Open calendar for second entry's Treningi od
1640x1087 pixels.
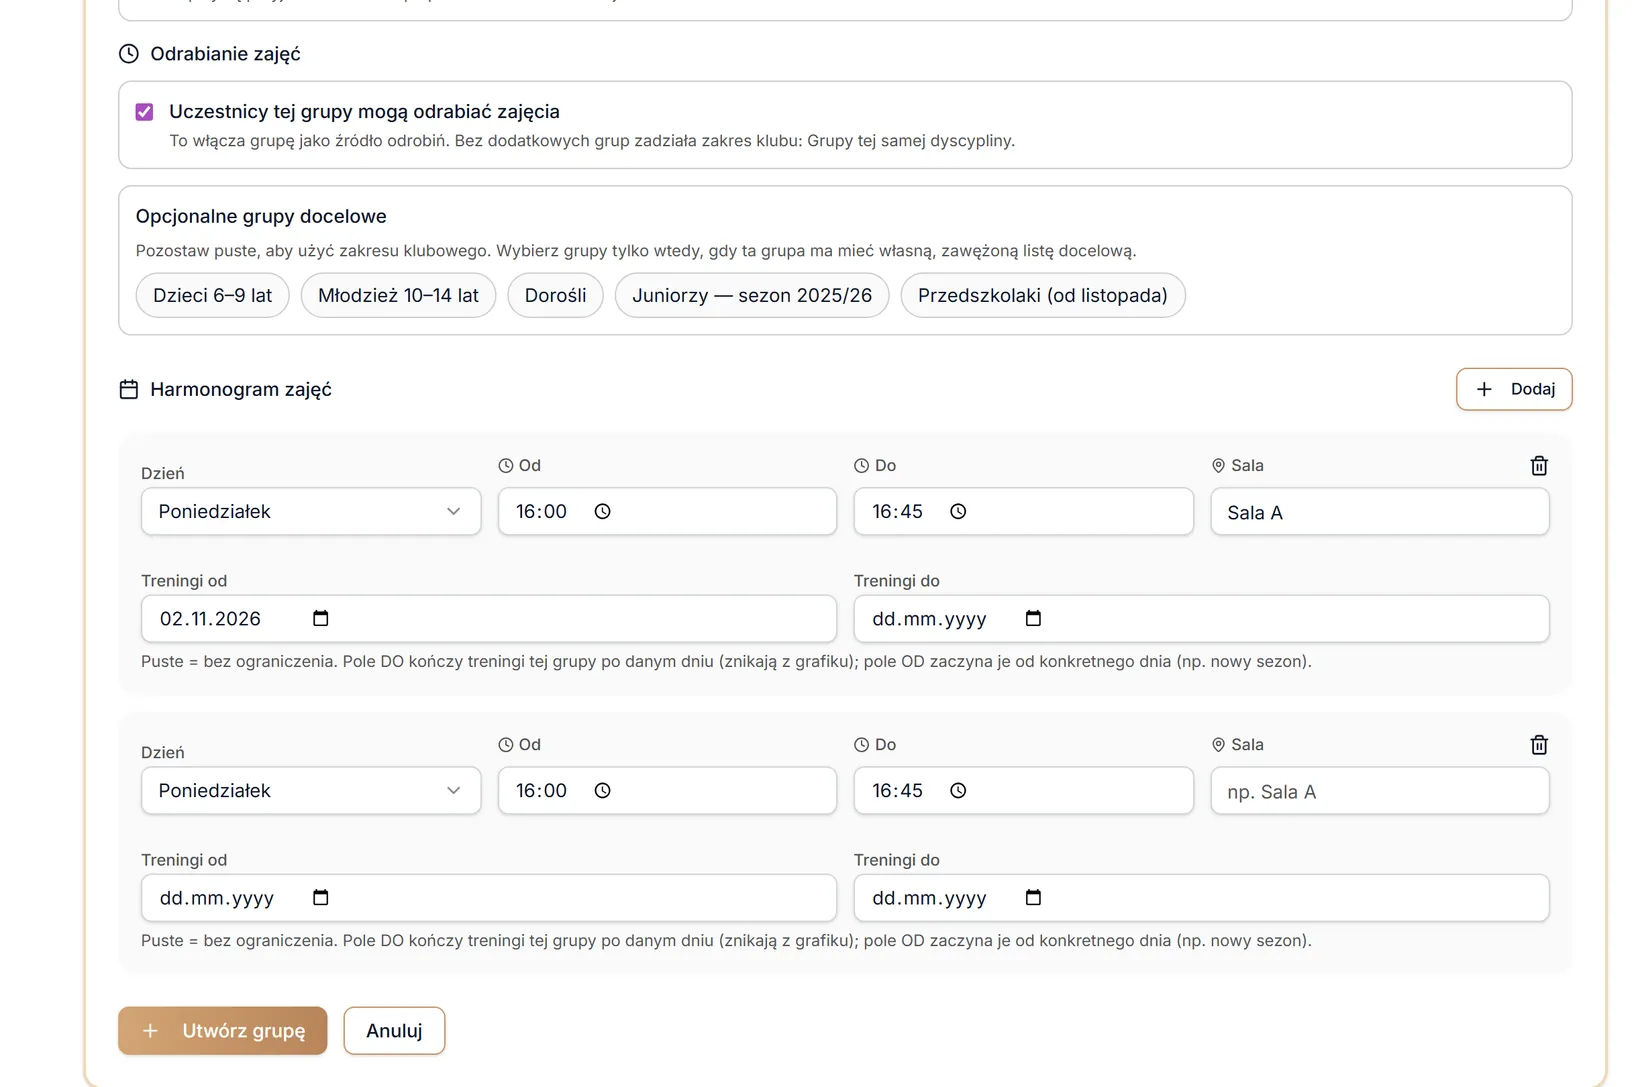(x=320, y=897)
